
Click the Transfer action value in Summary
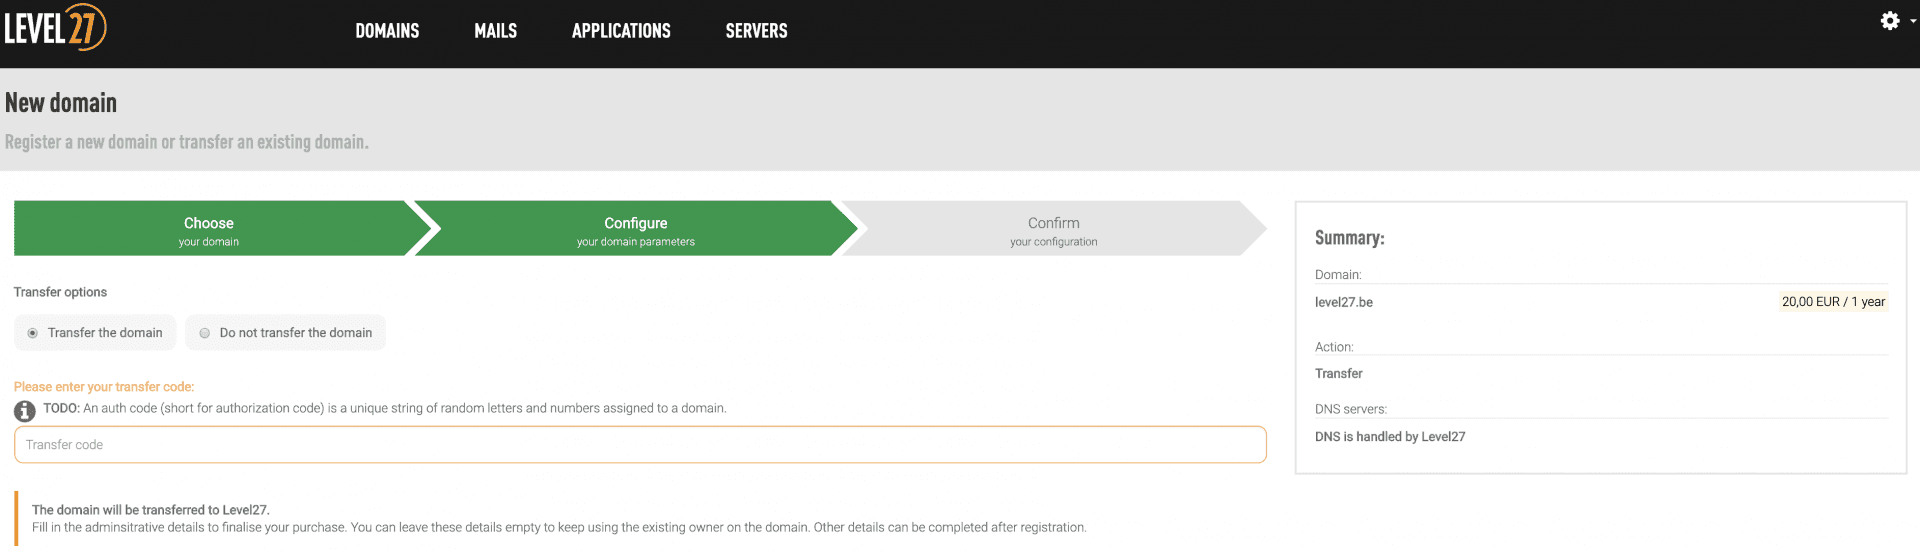click(1338, 374)
